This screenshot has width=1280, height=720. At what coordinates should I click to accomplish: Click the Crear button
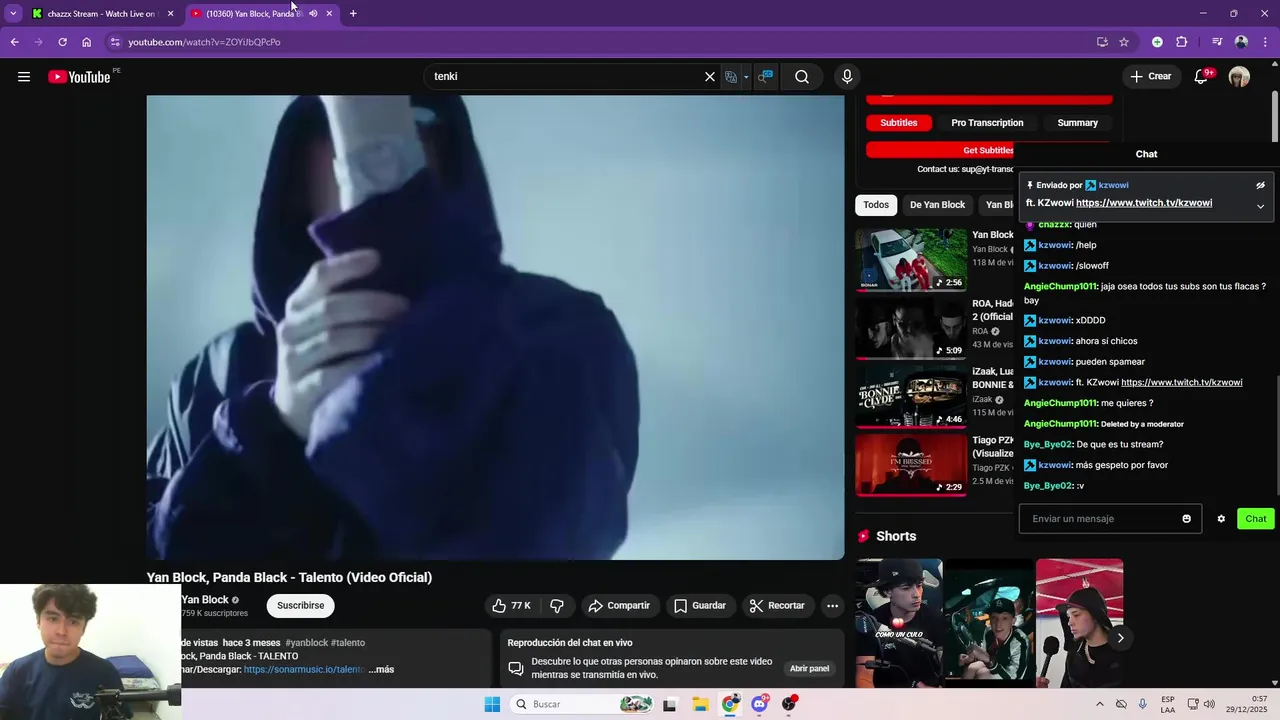click(1150, 76)
